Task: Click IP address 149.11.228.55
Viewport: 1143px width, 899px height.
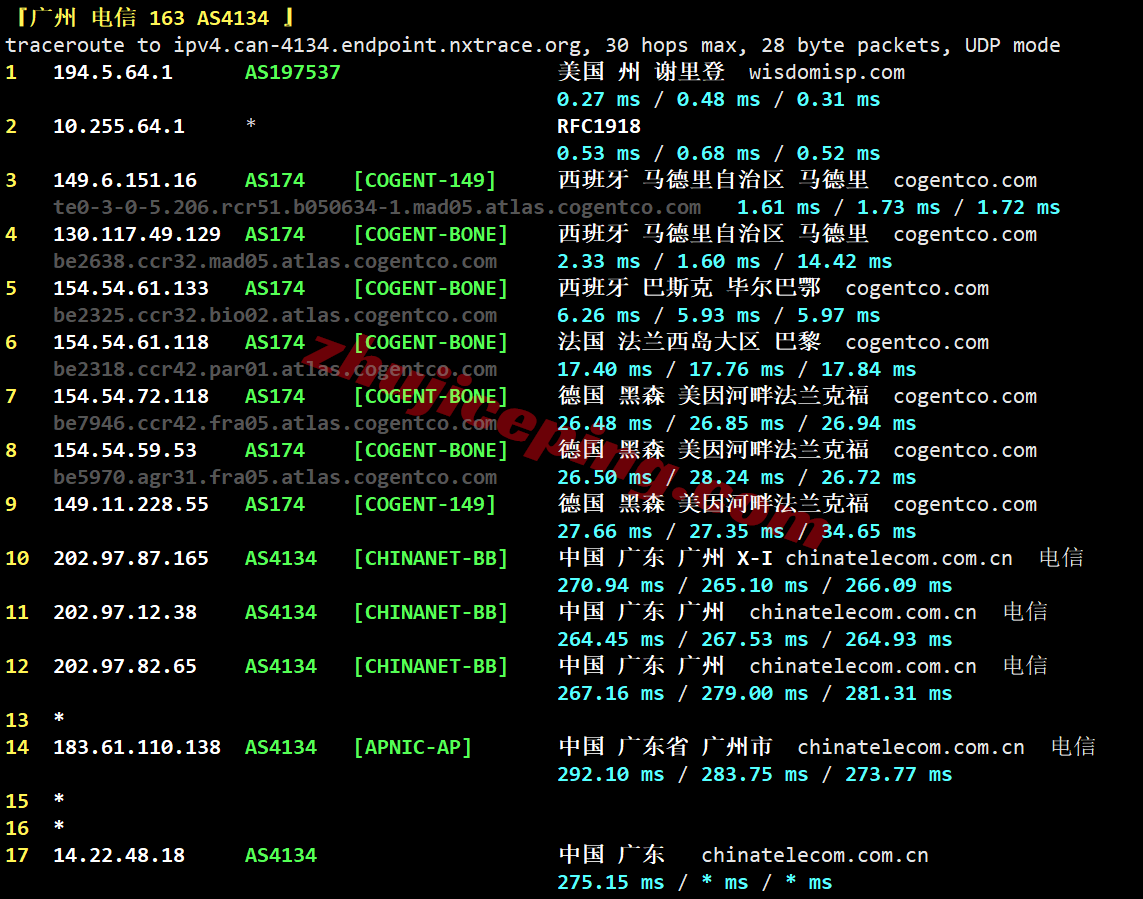Action: point(131,504)
